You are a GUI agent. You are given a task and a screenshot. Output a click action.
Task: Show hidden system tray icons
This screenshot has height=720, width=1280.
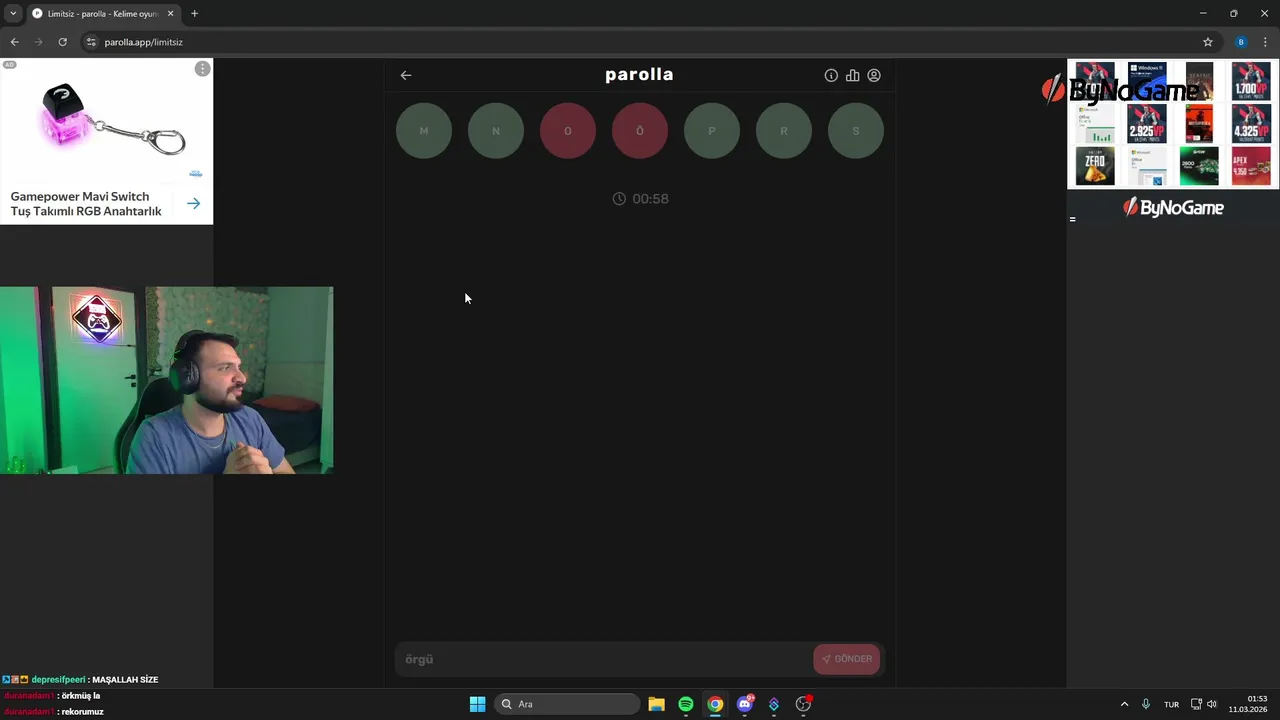[1124, 704]
